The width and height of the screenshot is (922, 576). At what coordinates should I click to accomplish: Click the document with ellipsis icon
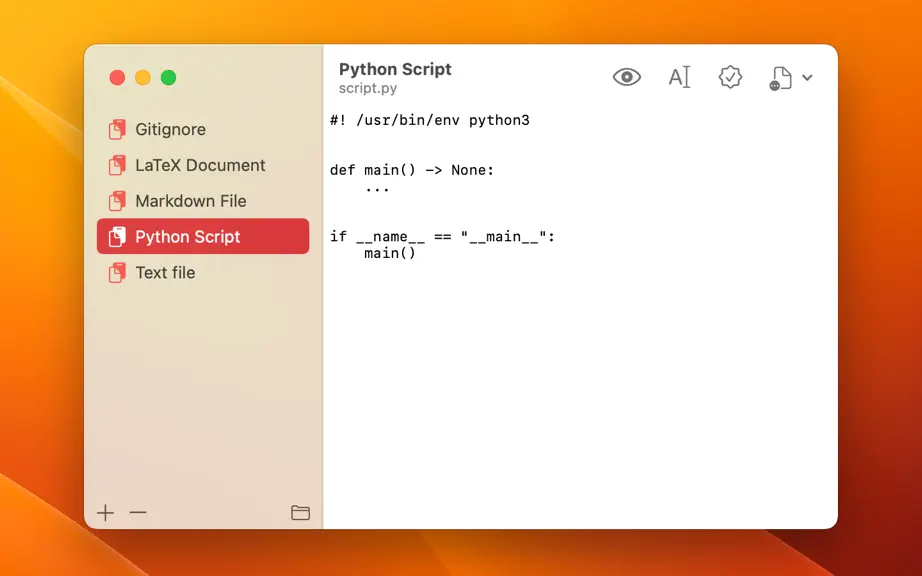point(780,78)
